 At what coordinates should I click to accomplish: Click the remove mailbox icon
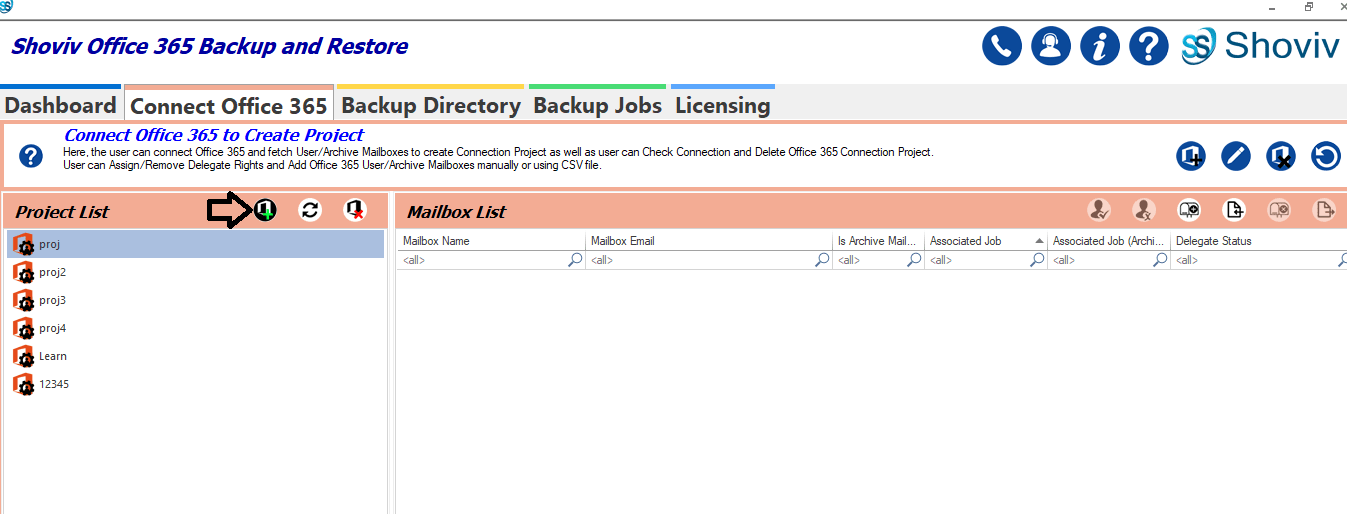point(1279,210)
